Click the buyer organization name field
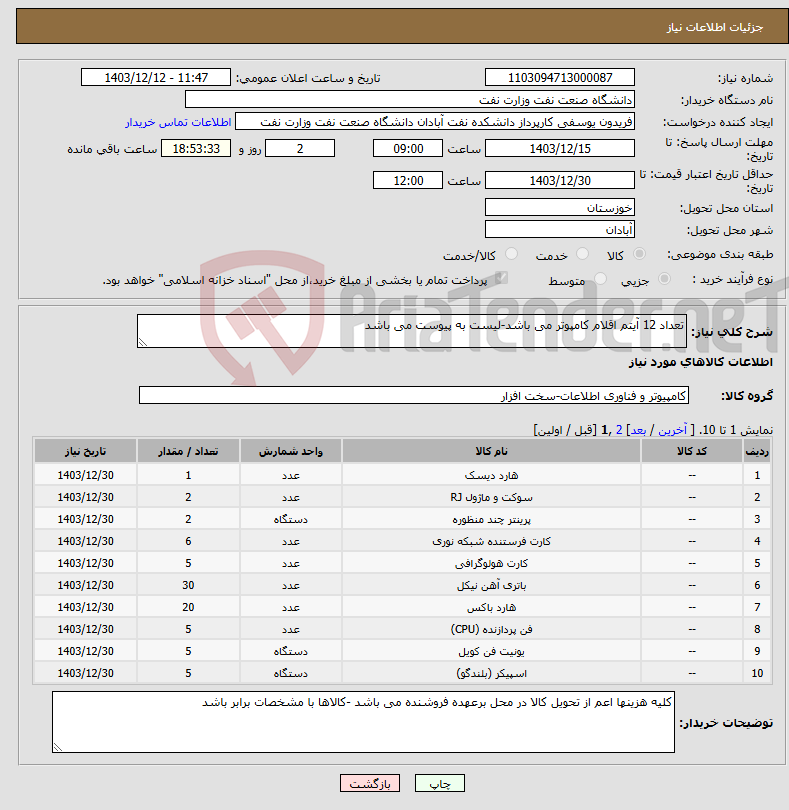Image resolution: width=789 pixels, height=810 pixels. click(410, 100)
